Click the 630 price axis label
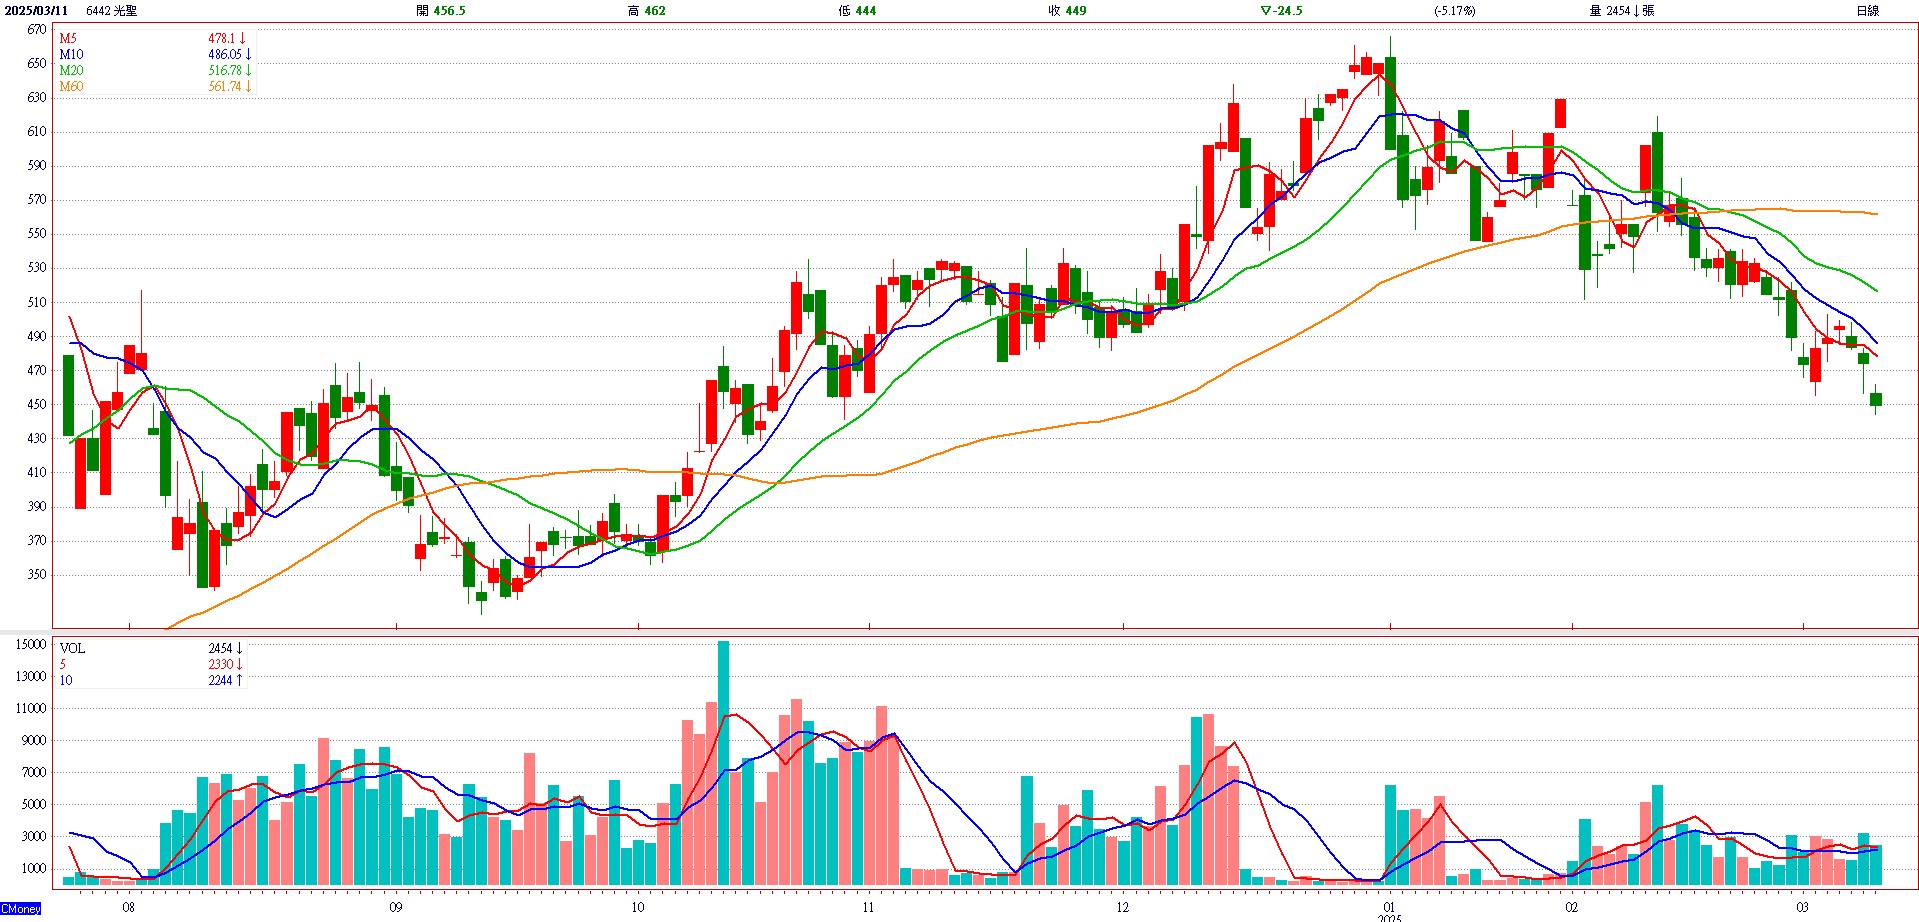 click(x=37, y=98)
